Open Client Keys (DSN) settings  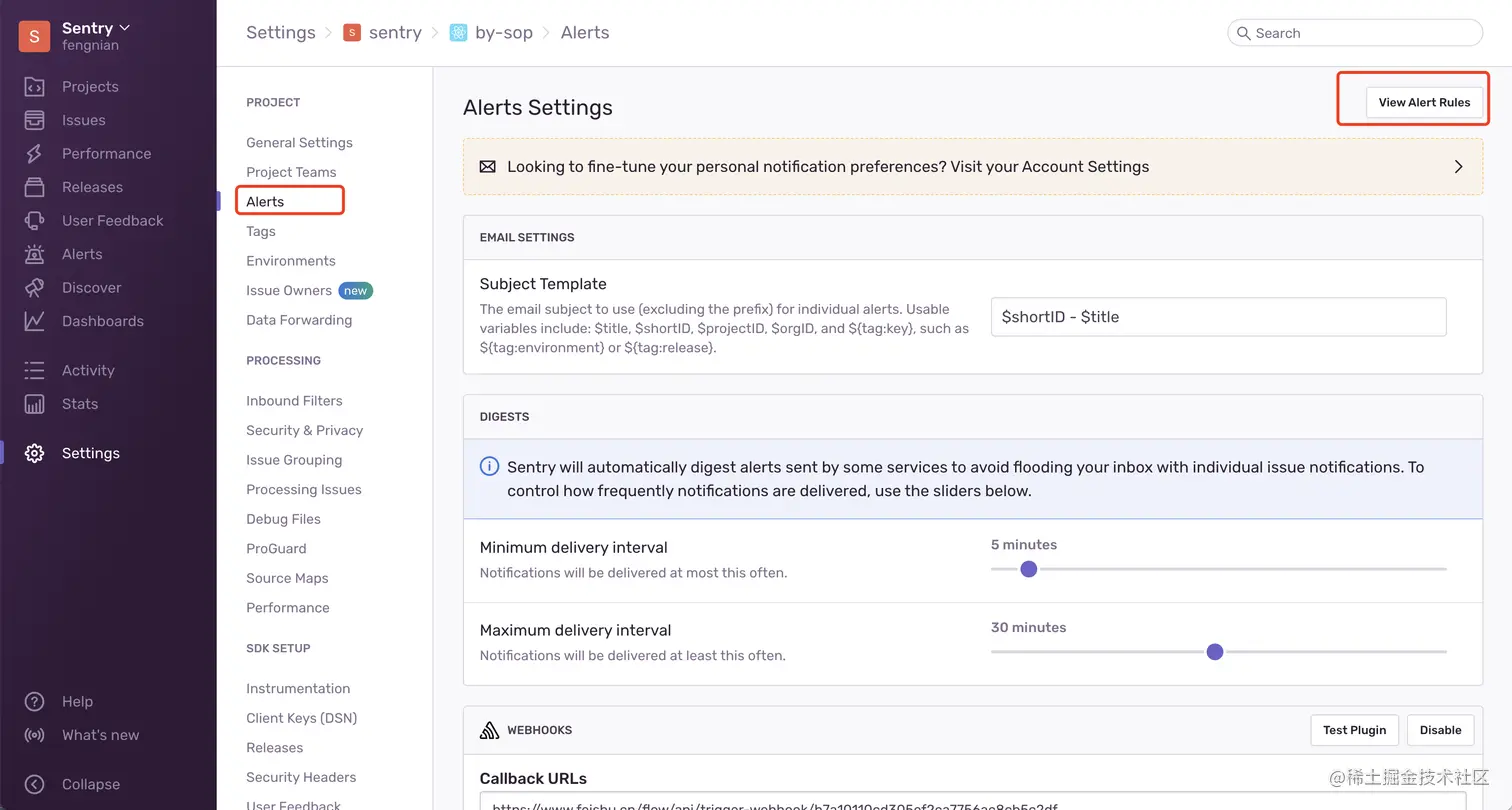[x=301, y=718]
